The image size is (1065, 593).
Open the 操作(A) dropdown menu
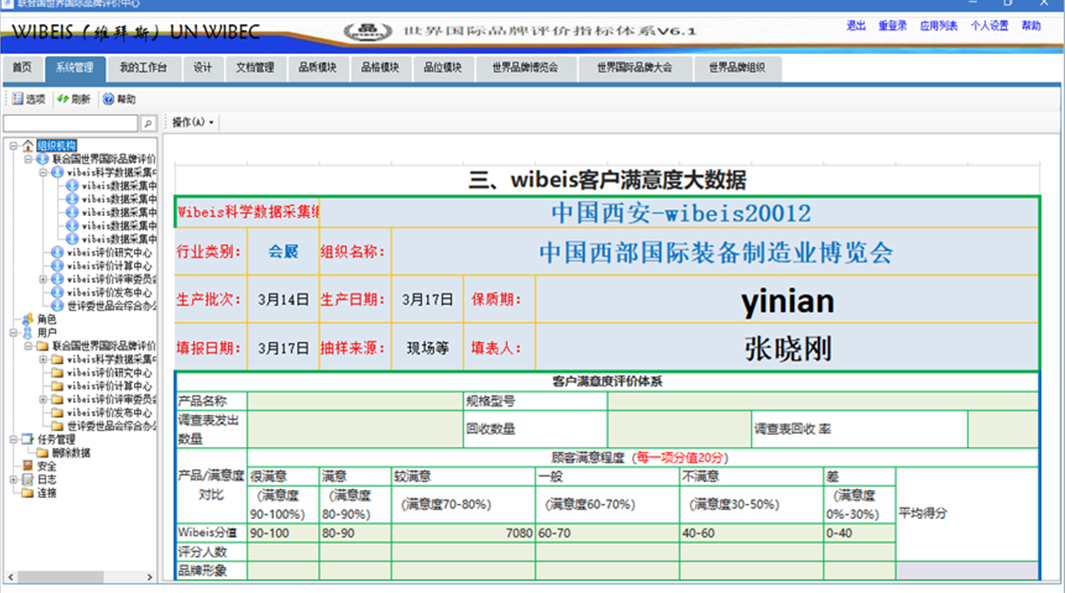pyautogui.click(x=193, y=122)
